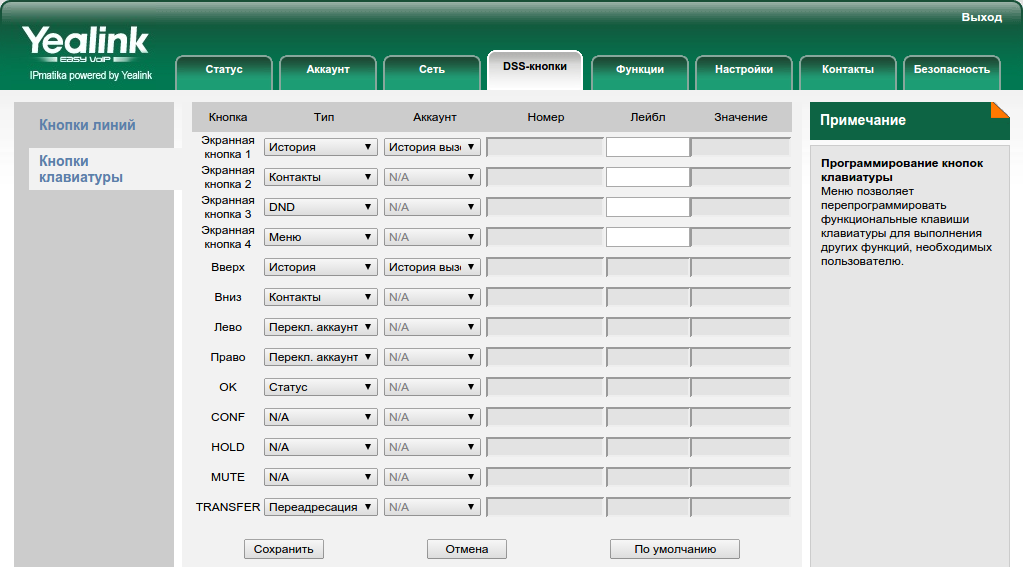
Task: Open the Настройки tab
Action: 744,70
